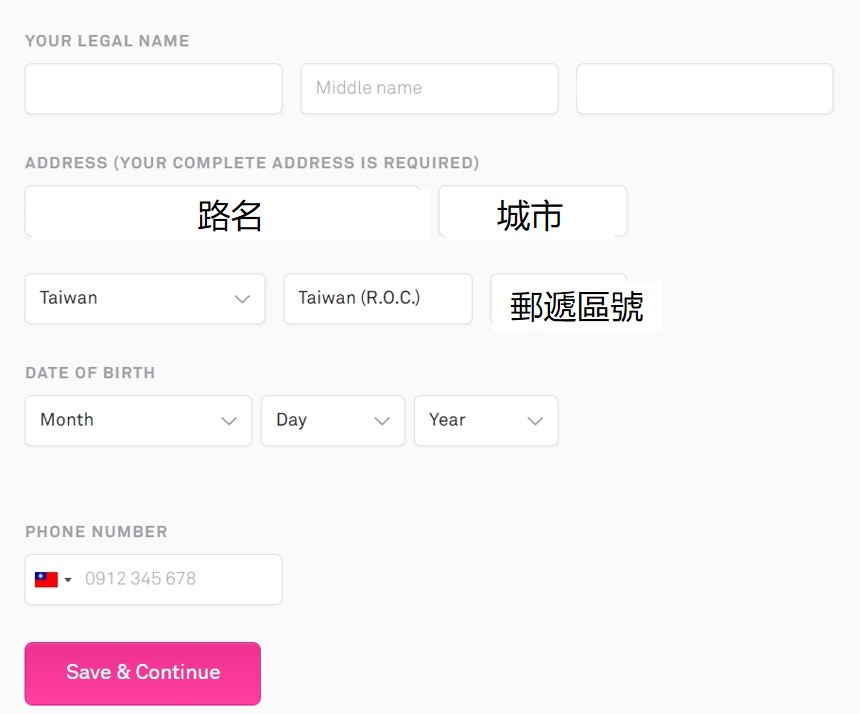This screenshot has height=714, width=860.
Task: Click the chevron in the Taiwan country dropdown
Action: pyautogui.click(x=242, y=299)
